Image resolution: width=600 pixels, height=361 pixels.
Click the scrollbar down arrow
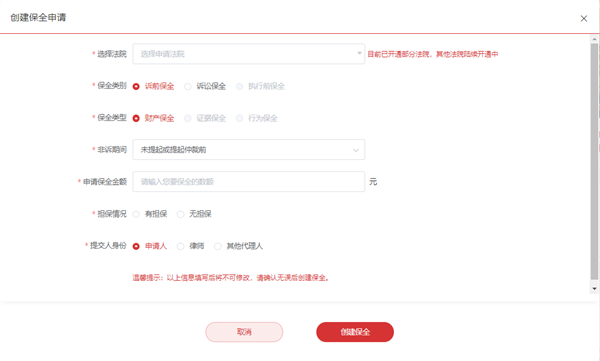[x=594, y=289]
